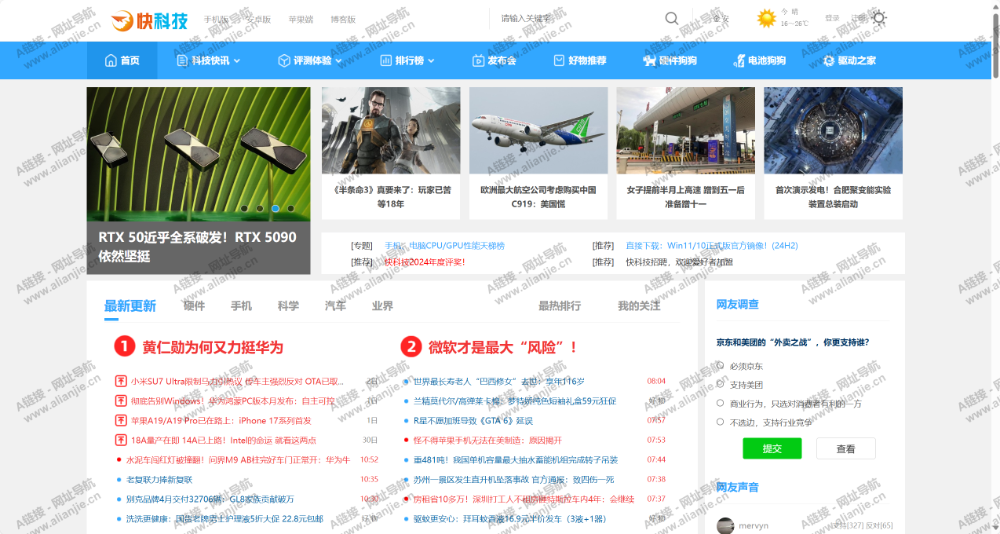Open article R星不愿加班导致《GTA 6》延误
This screenshot has width=1000, height=534.
point(473,421)
